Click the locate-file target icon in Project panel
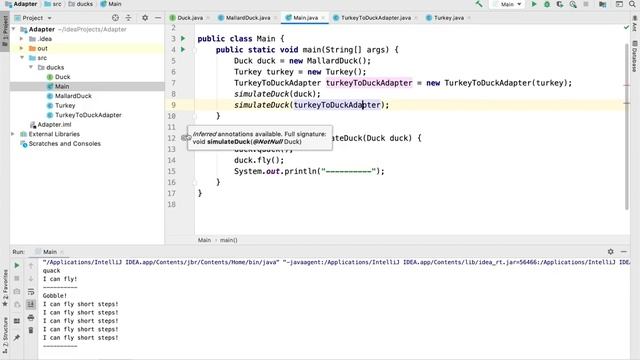The image size is (640, 360). (115, 18)
